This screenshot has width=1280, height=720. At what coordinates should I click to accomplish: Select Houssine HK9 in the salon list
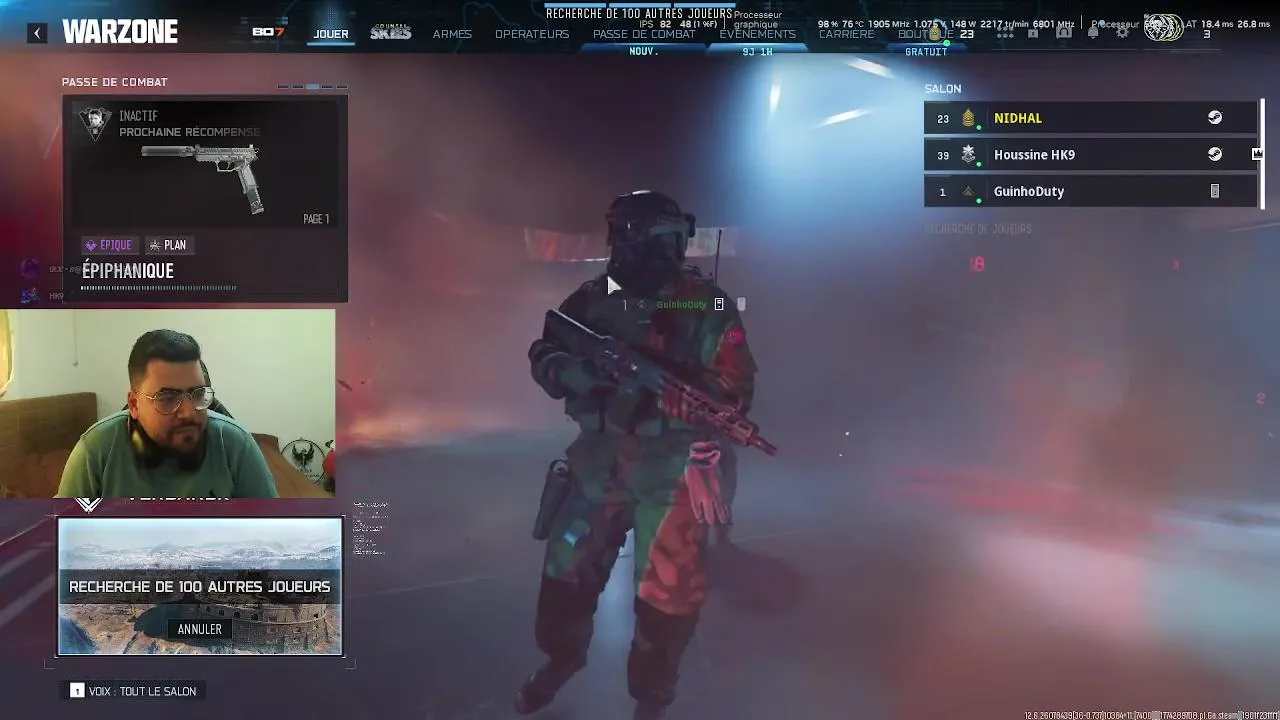pos(1091,155)
